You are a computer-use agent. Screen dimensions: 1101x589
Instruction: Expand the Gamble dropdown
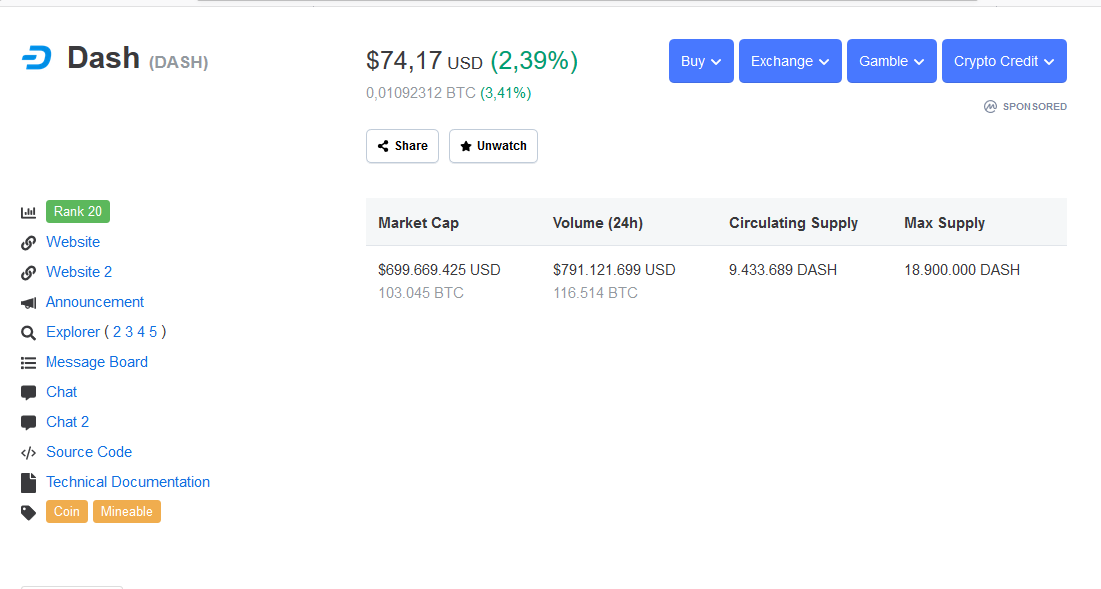(892, 61)
